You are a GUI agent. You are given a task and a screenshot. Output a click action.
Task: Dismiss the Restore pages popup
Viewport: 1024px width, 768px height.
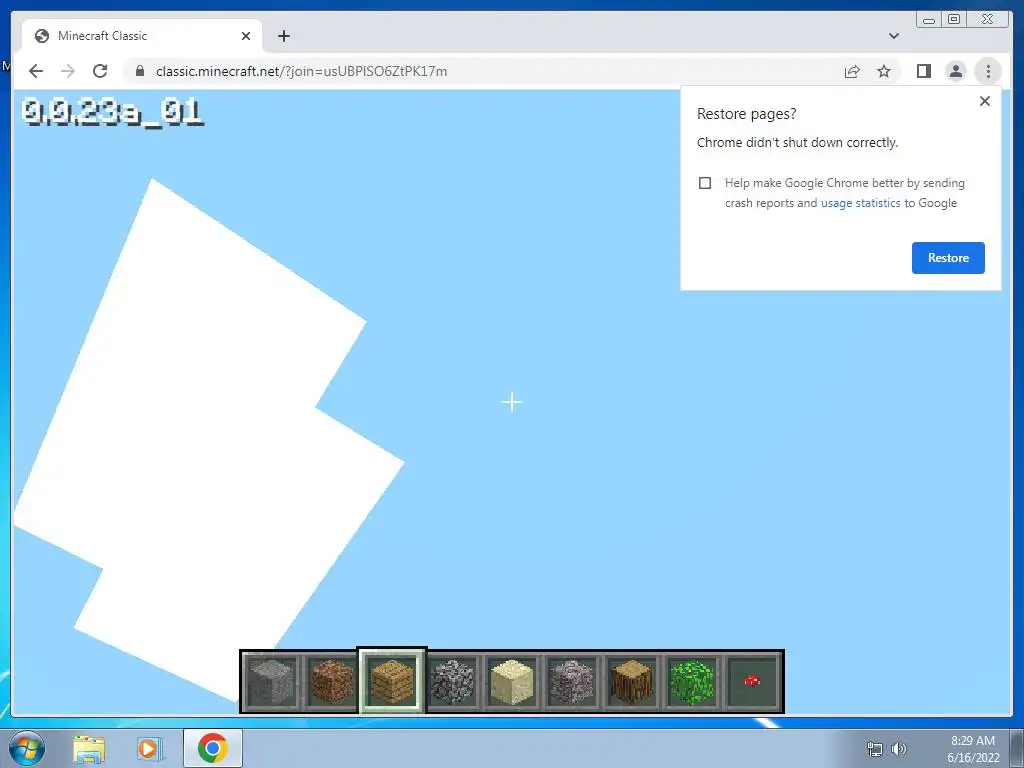(x=985, y=101)
